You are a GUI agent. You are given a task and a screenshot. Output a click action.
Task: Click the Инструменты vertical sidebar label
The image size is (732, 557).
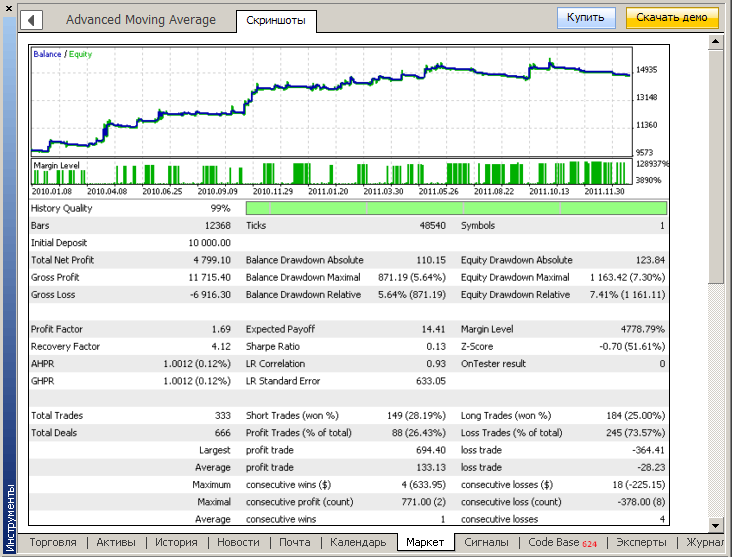[9, 518]
